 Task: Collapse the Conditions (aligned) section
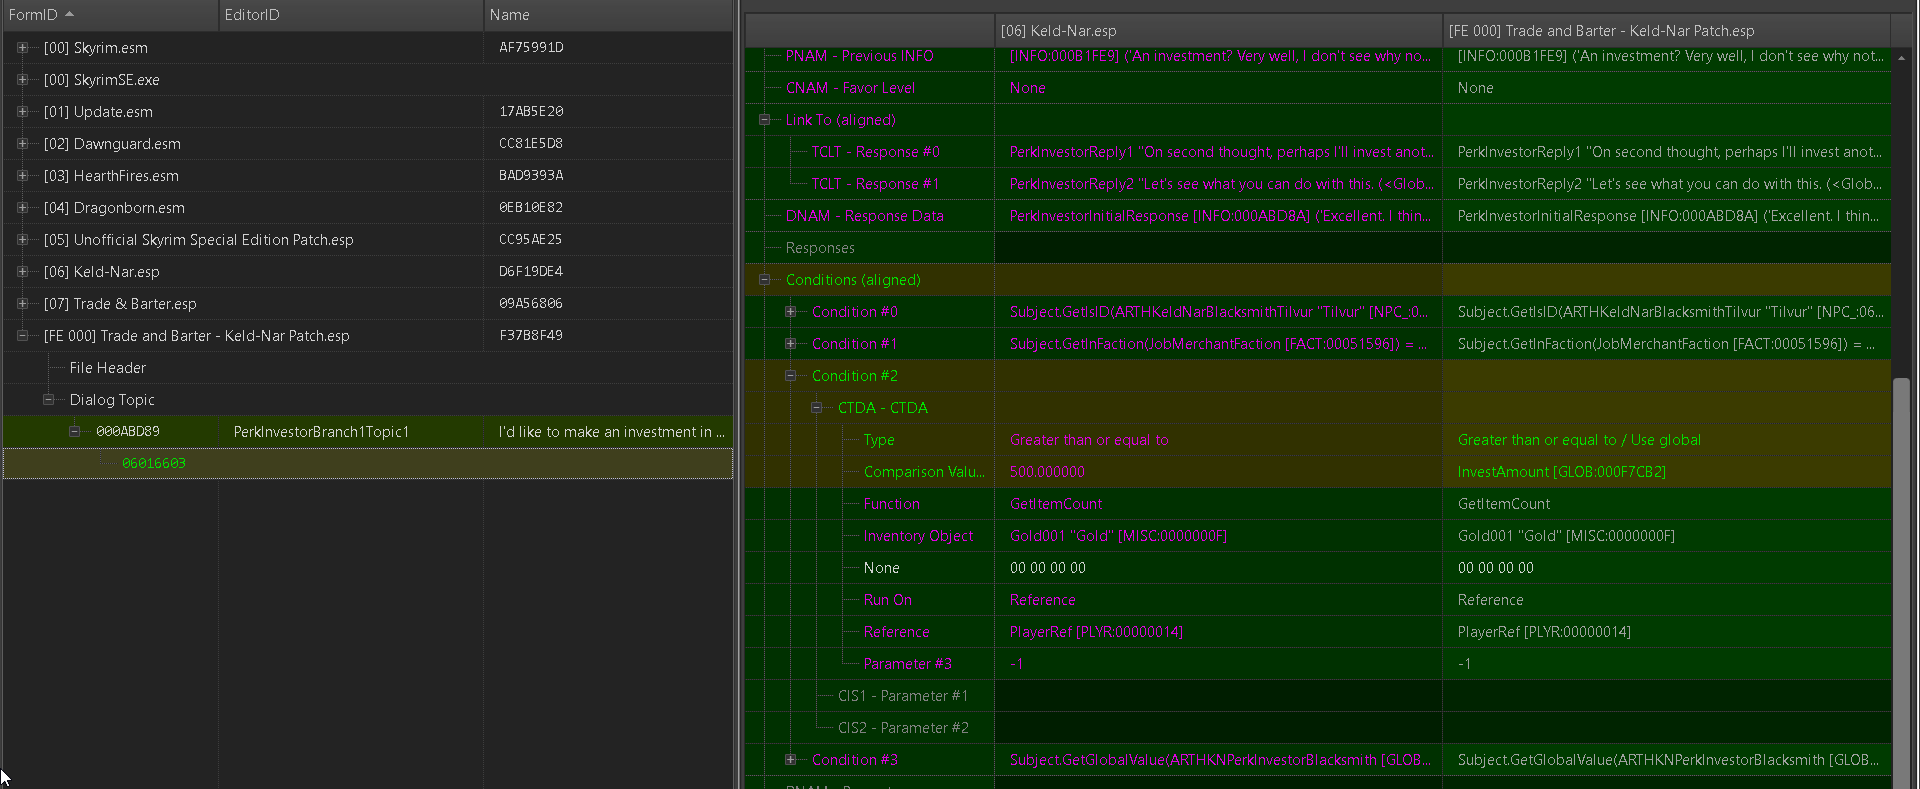pyautogui.click(x=764, y=280)
